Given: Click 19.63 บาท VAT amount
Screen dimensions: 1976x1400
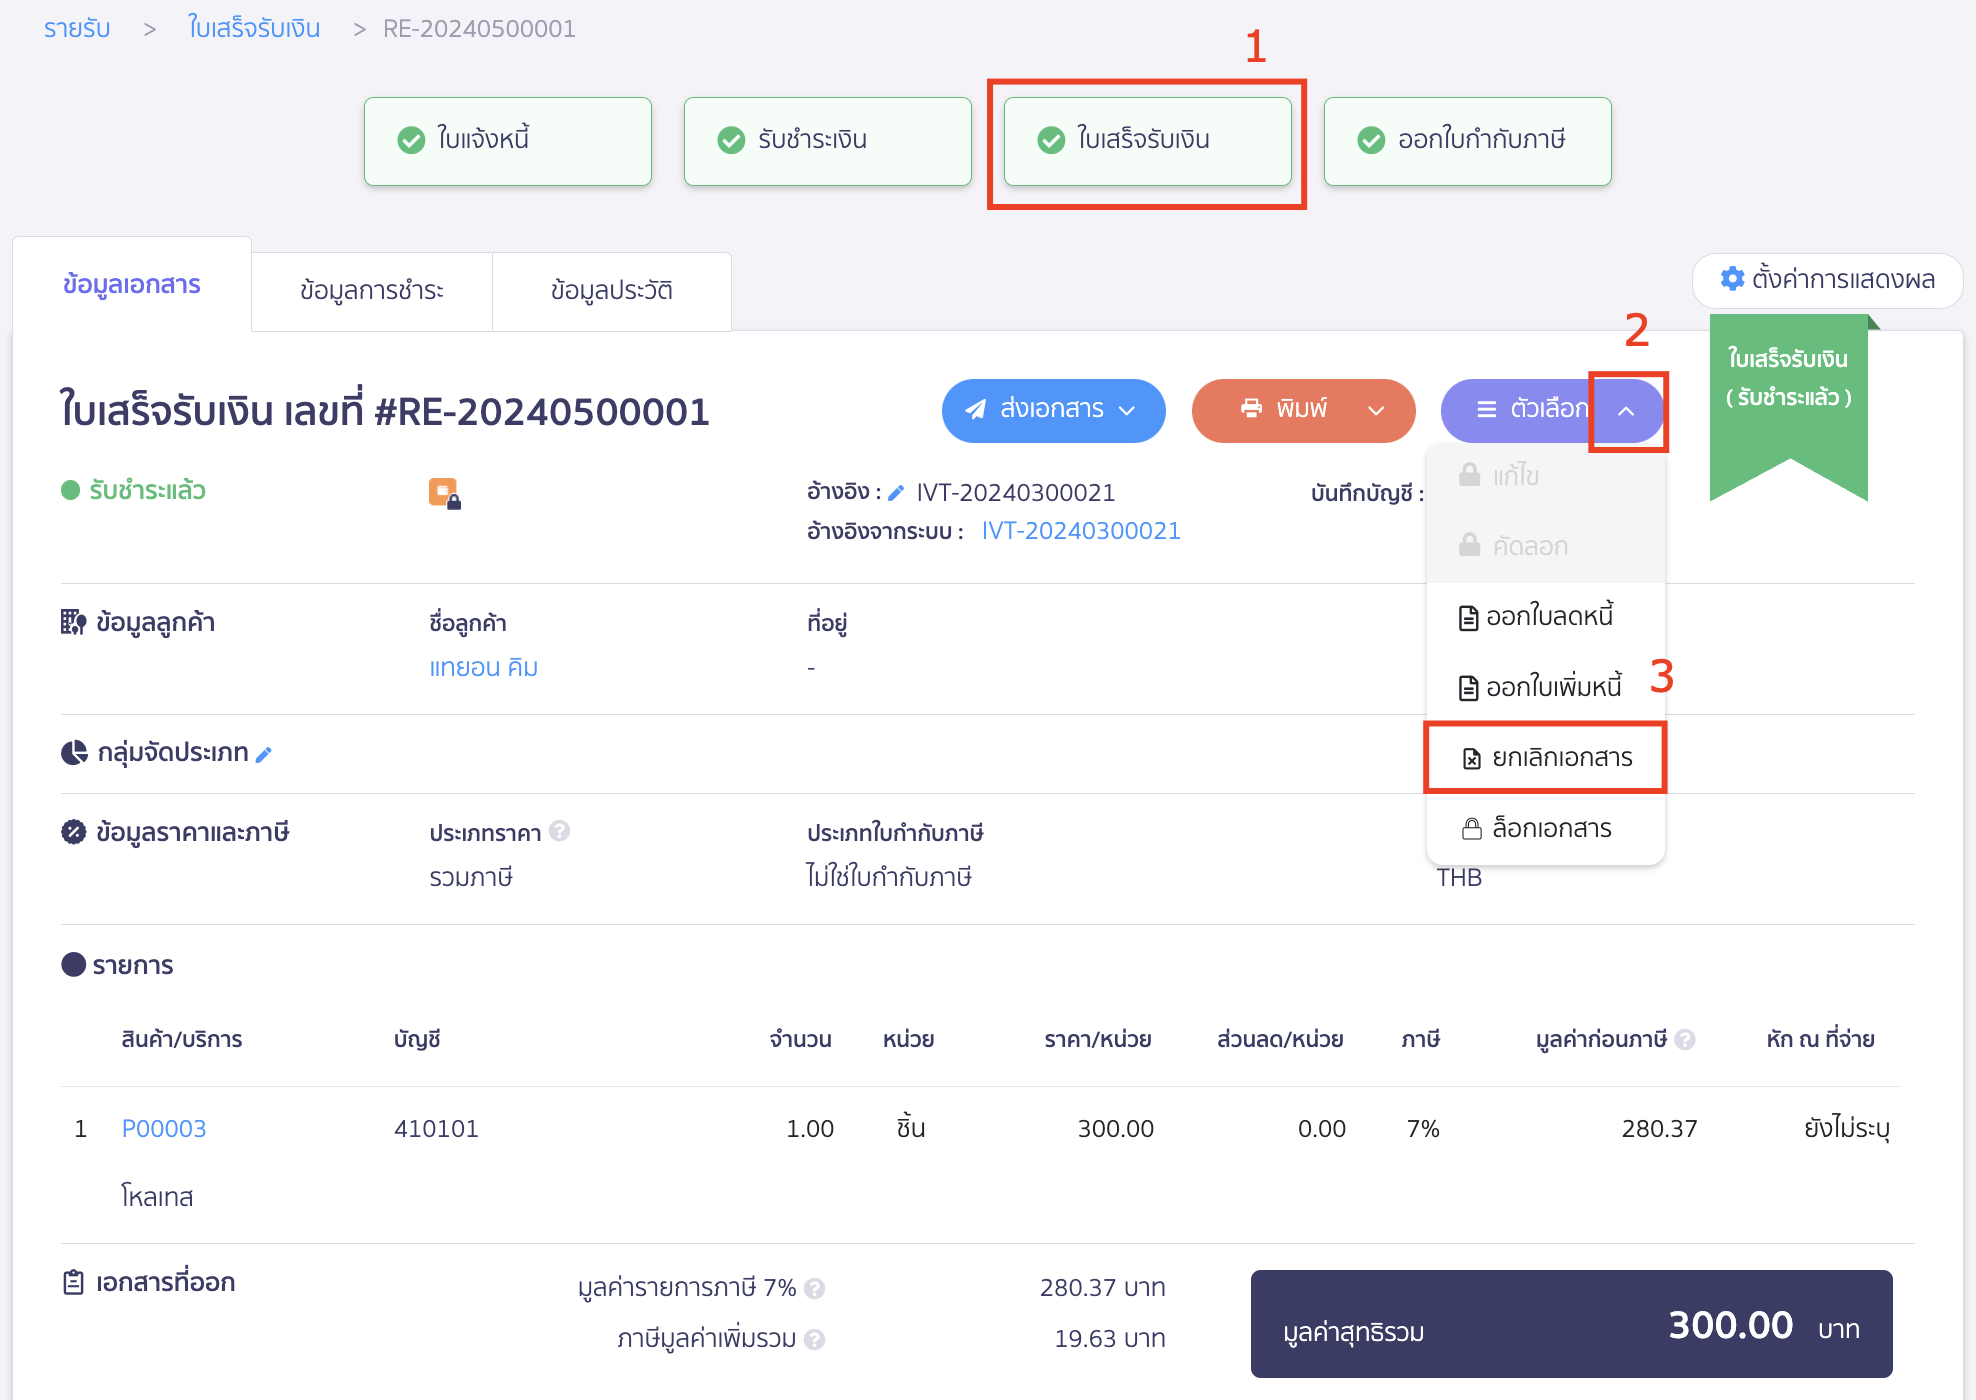Looking at the screenshot, I should click(x=1110, y=1339).
